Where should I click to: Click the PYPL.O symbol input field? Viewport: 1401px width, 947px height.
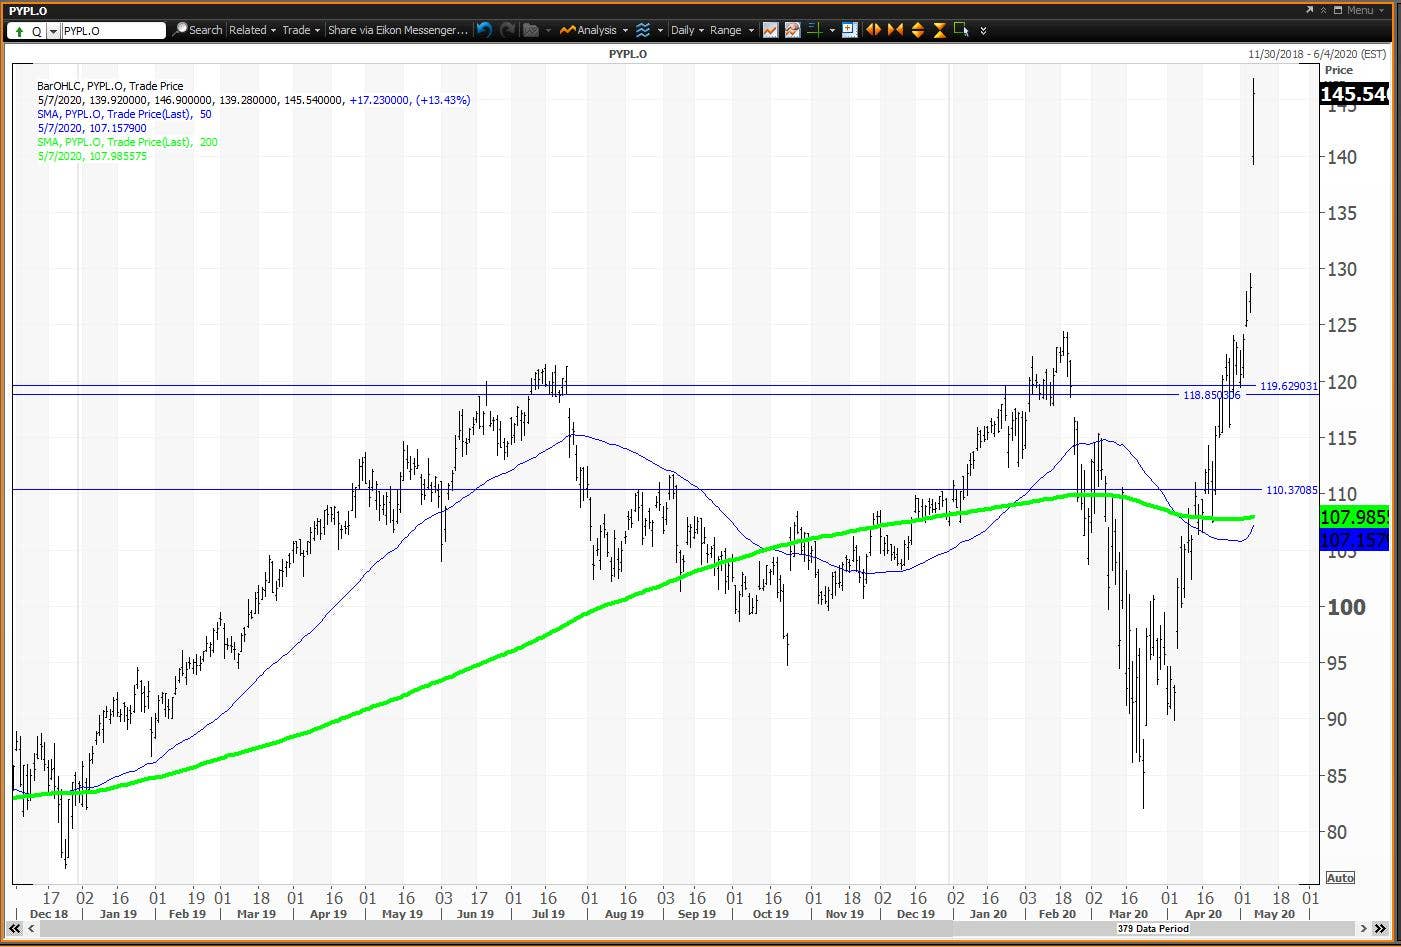point(113,31)
